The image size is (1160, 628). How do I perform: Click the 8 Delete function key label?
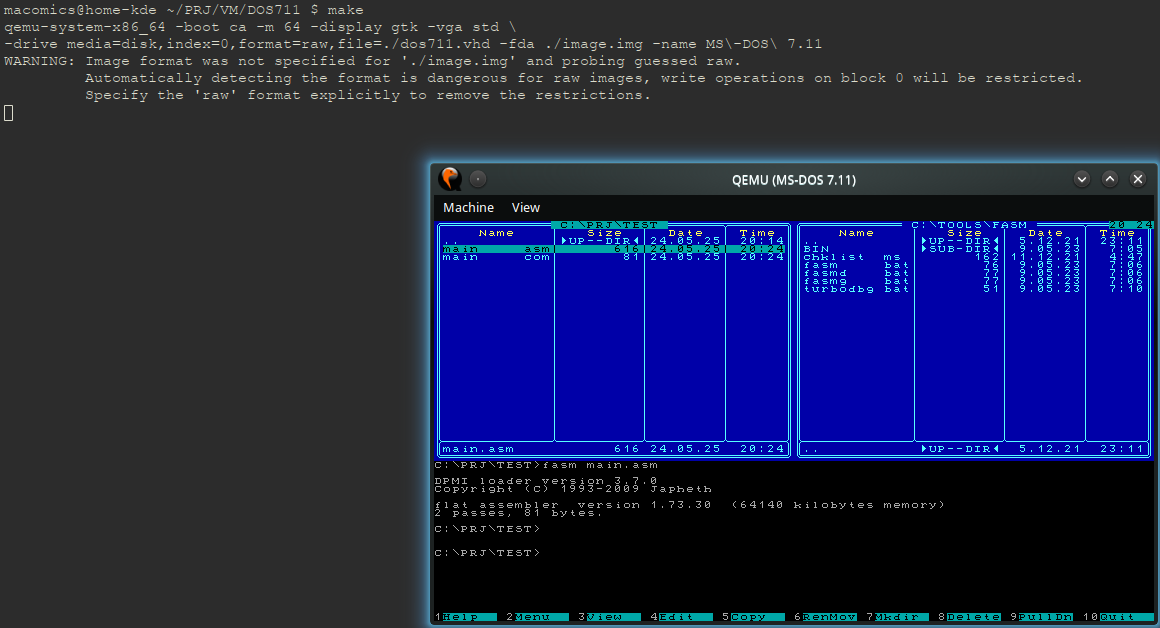[x=969, y=617]
